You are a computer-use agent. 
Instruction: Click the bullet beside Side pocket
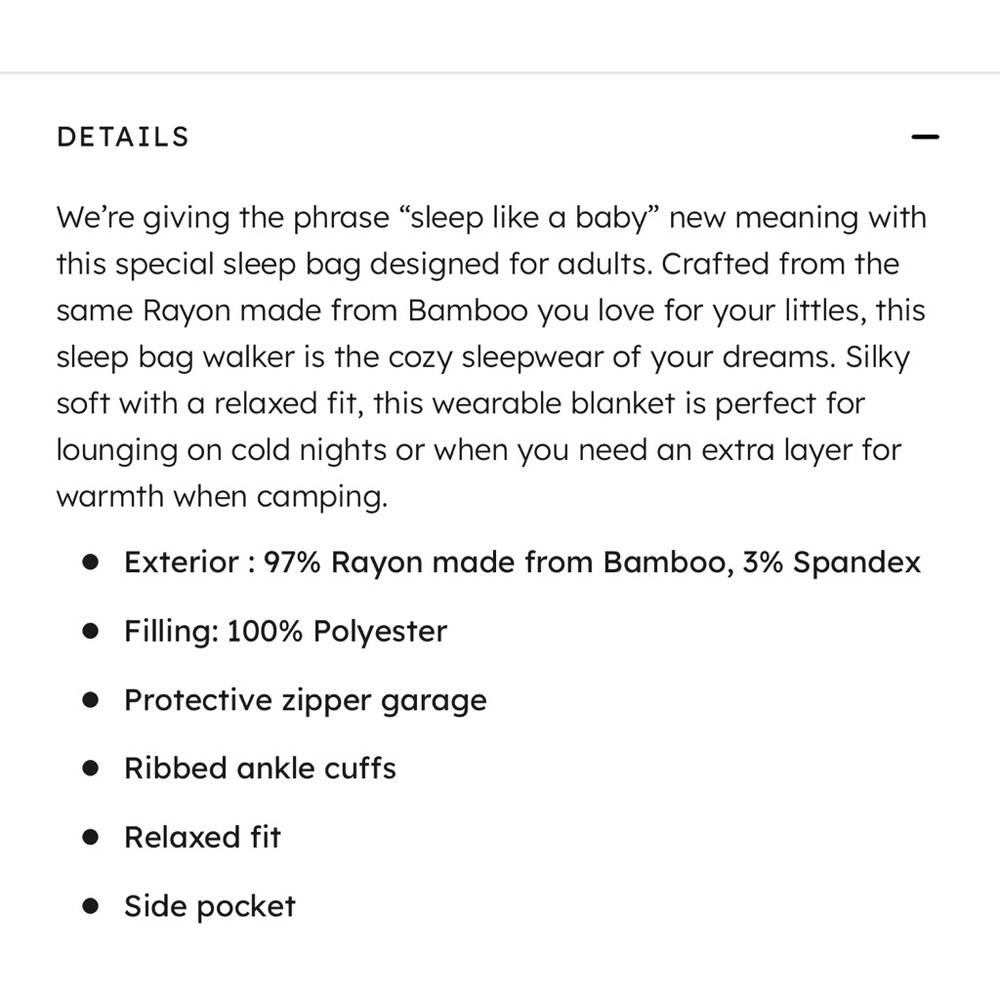91,906
